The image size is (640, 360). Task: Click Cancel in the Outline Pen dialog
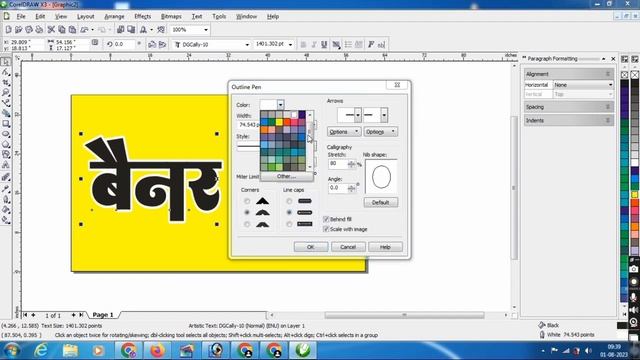tap(348, 247)
